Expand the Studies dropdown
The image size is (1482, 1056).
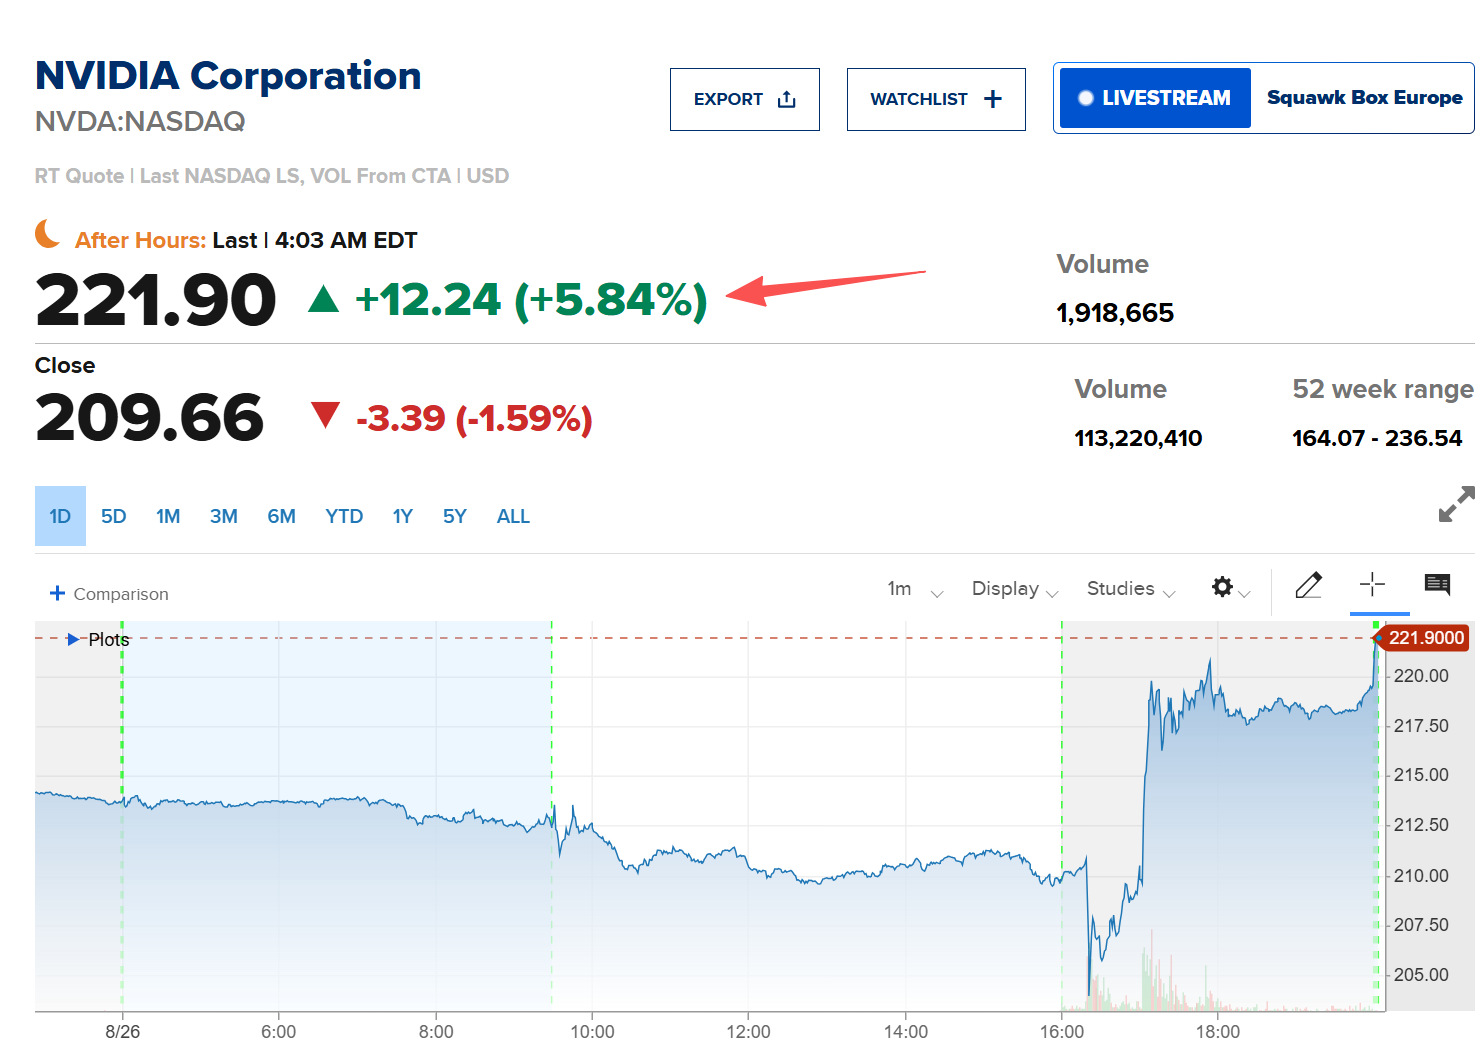[x=1131, y=589]
